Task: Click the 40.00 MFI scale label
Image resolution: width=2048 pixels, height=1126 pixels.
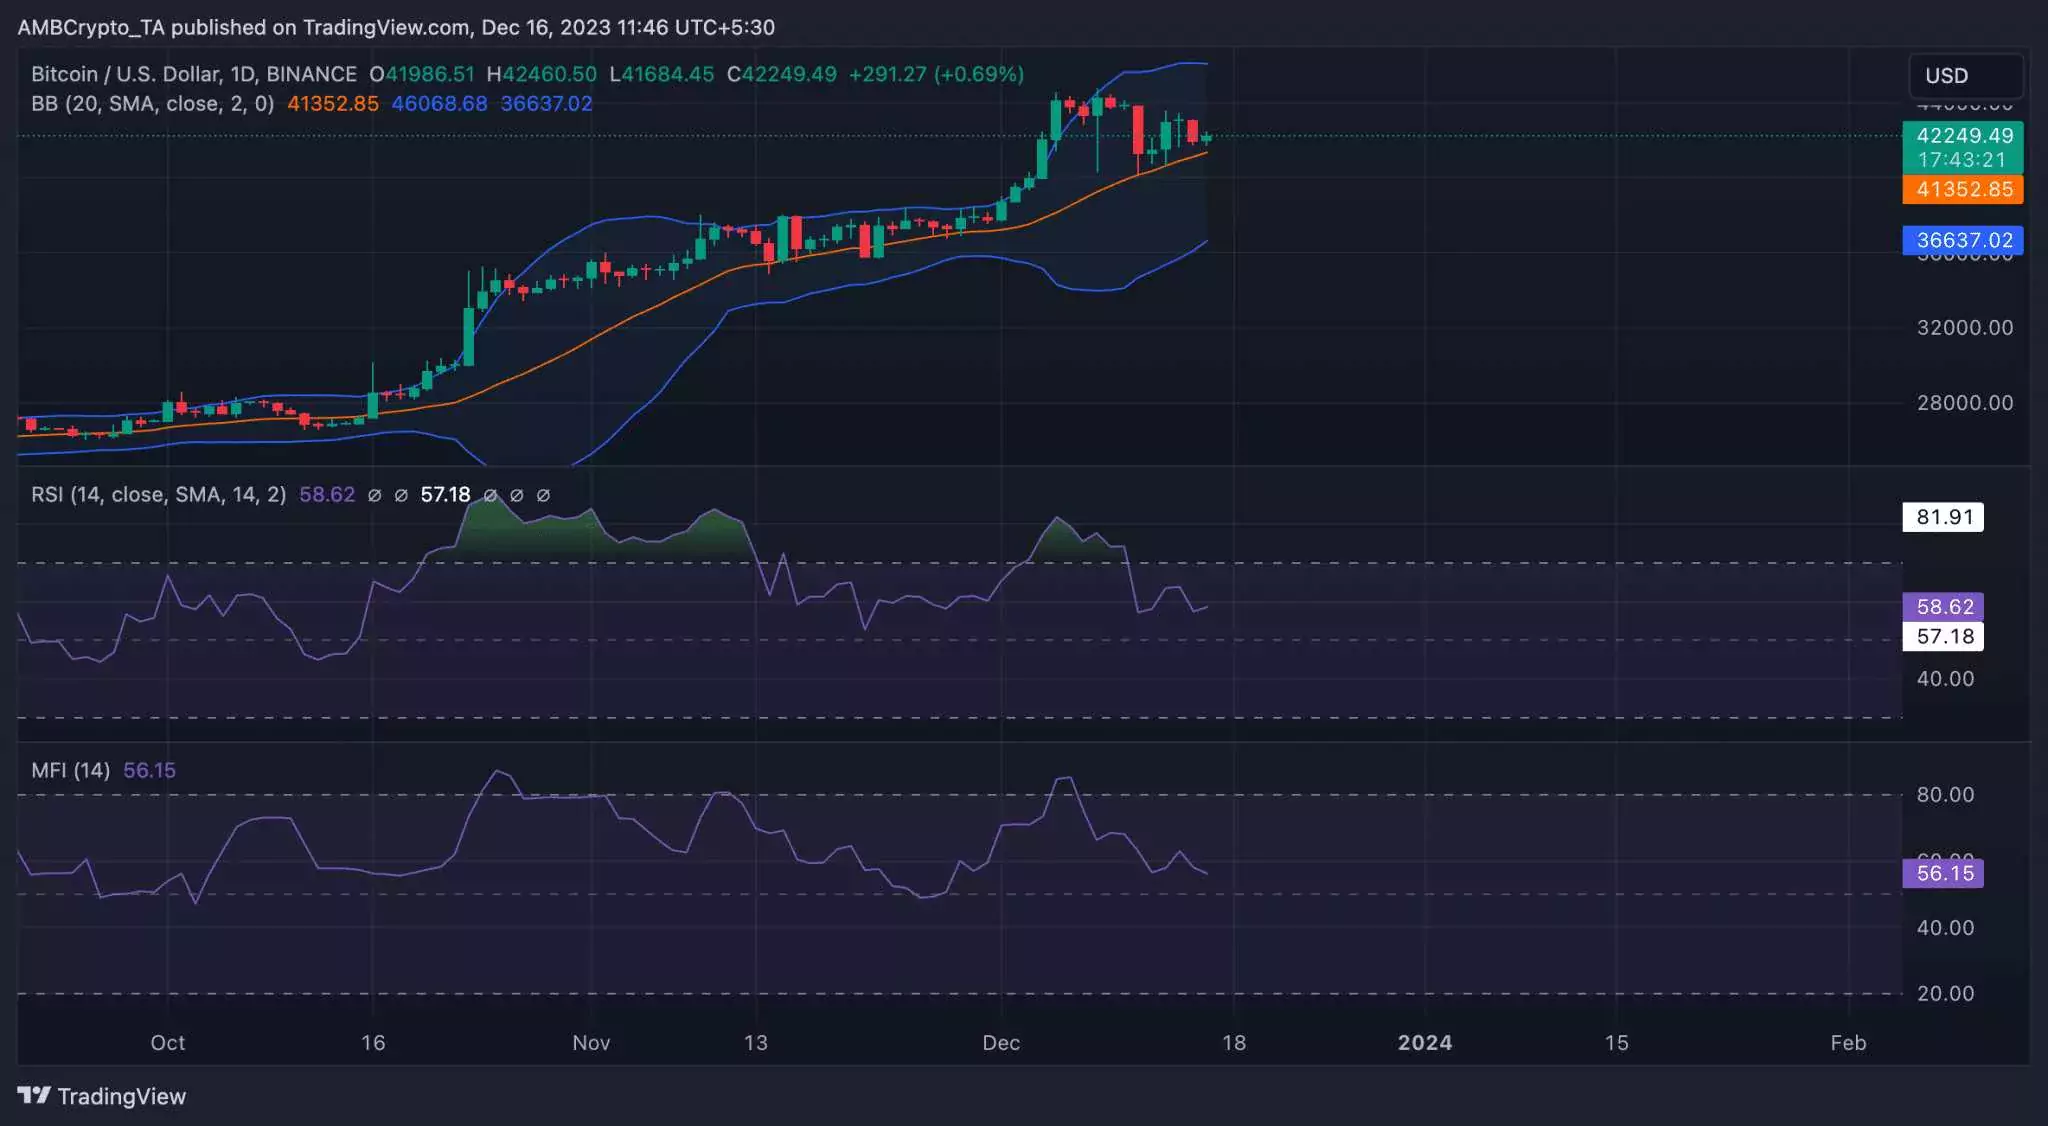Action: [1945, 928]
